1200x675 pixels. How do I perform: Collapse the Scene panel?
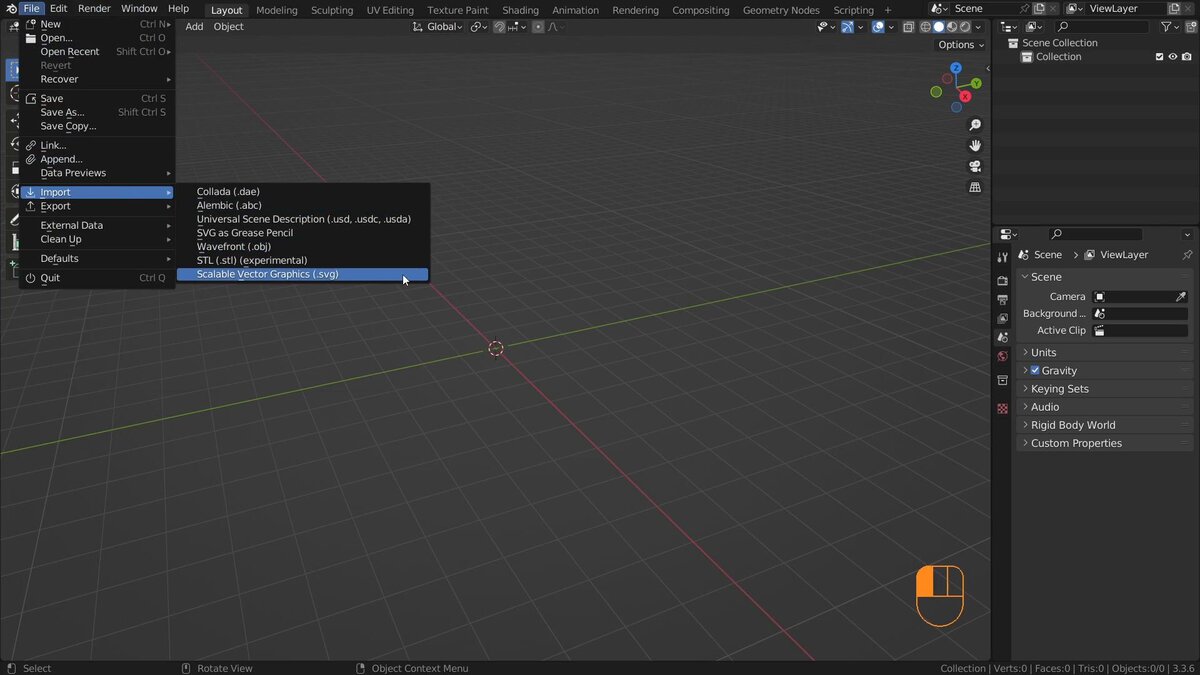click(x=1105, y=277)
